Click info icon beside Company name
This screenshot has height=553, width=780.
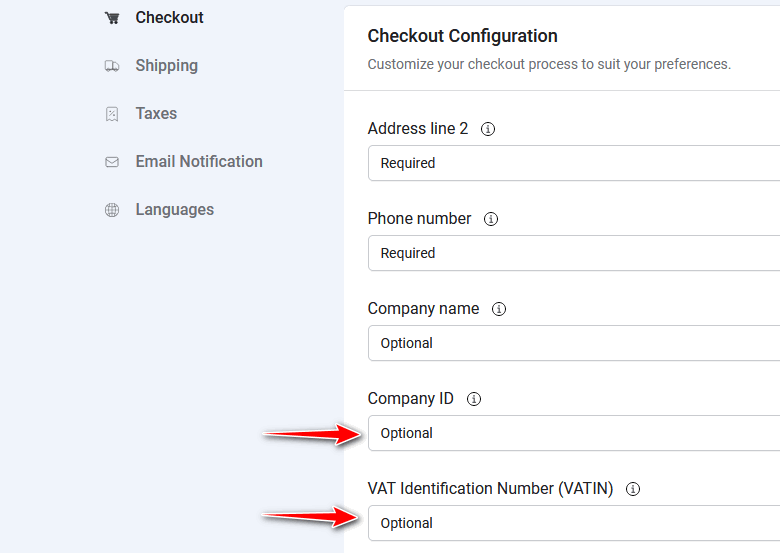[499, 309]
